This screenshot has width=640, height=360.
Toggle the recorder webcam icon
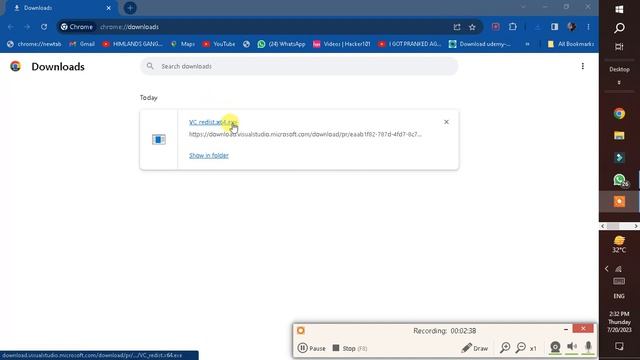point(555,347)
